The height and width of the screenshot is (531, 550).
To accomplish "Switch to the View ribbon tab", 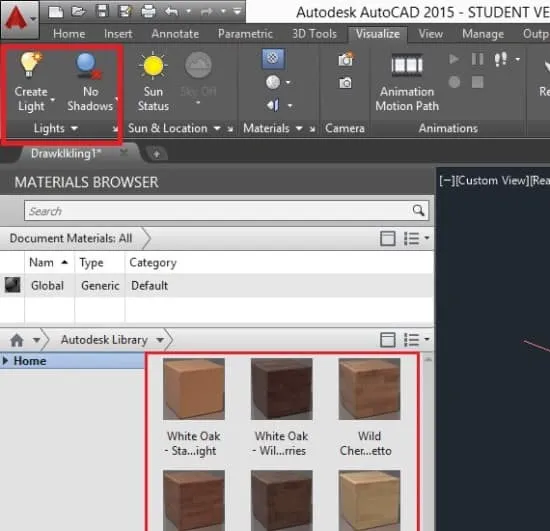I will tap(430, 34).
